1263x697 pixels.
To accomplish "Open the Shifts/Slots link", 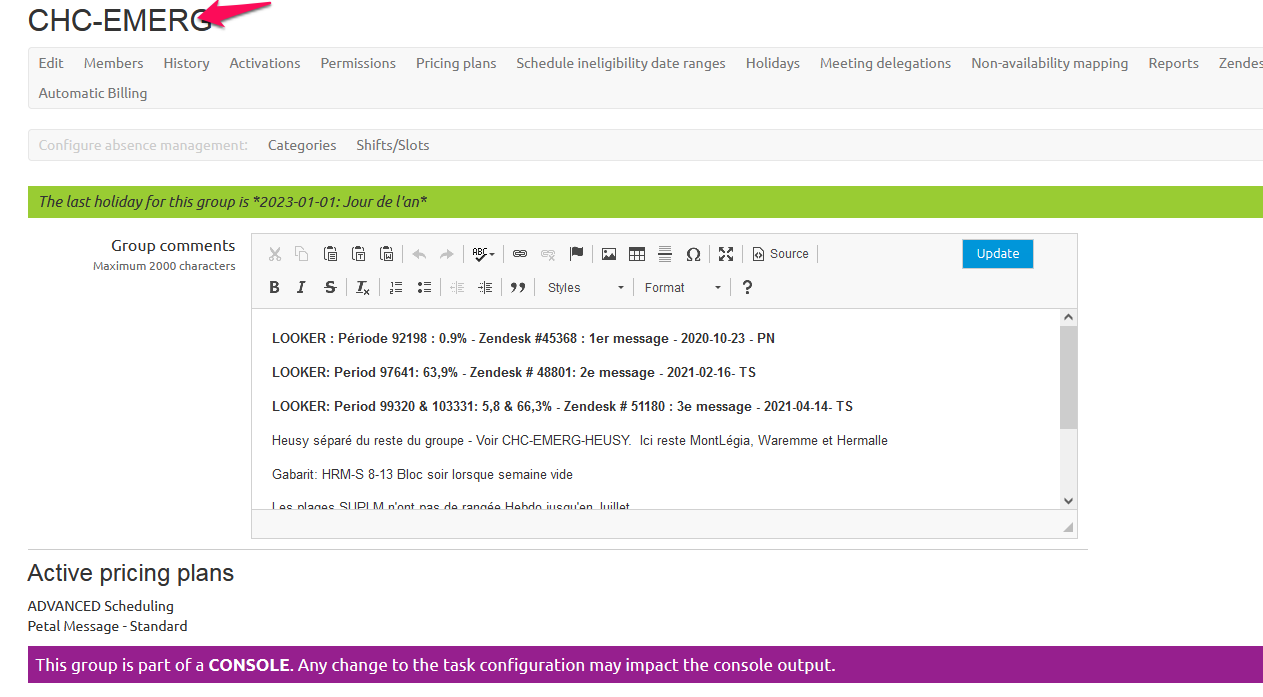I will point(393,145).
